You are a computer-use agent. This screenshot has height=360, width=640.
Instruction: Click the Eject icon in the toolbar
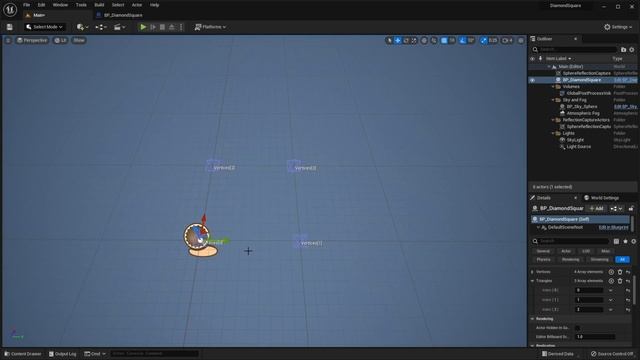tap(172, 27)
